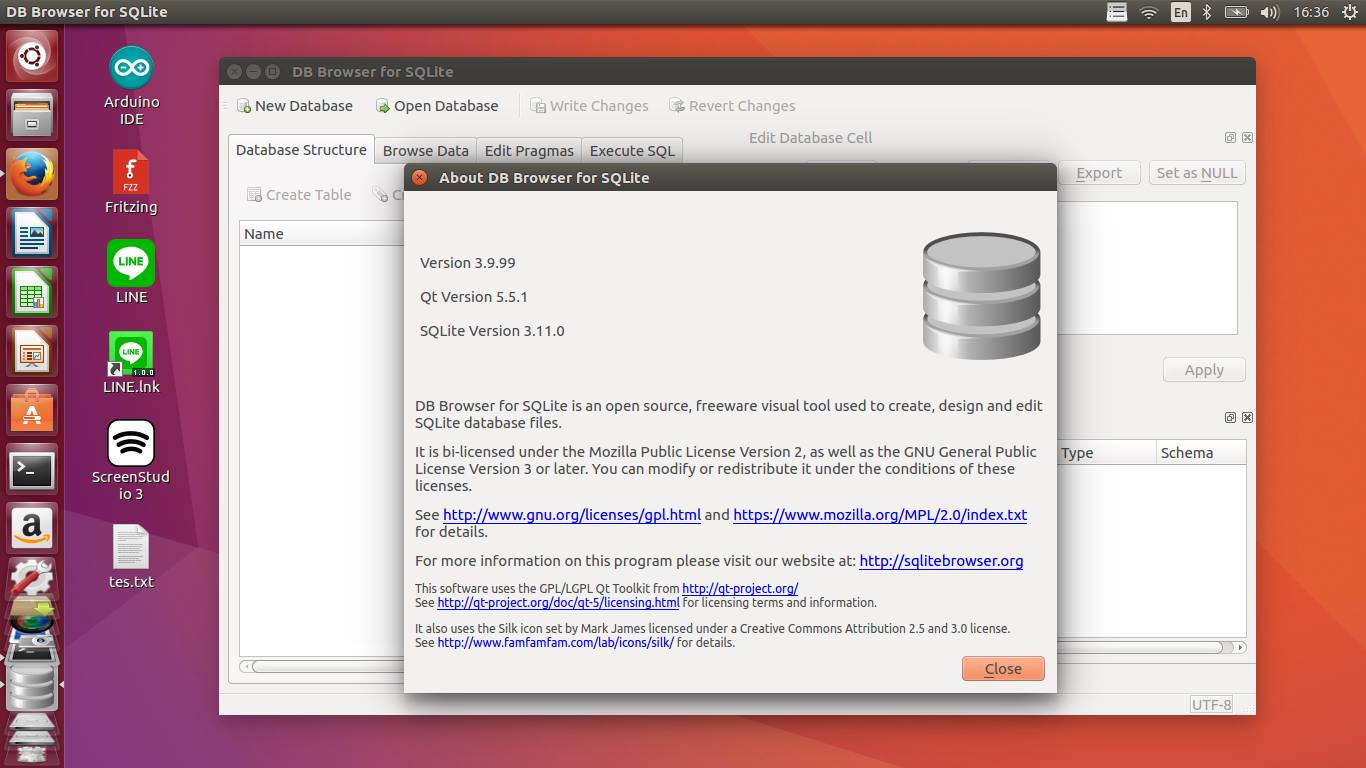Click the Open Database toolbar button
Screen dimensions: 1366x768
coord(437,106)
